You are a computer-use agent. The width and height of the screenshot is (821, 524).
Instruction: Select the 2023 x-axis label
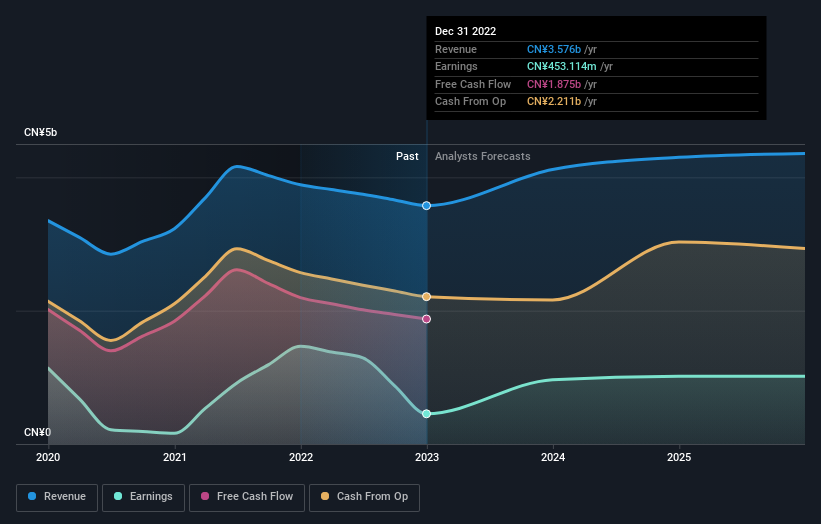tap(427, 457)
